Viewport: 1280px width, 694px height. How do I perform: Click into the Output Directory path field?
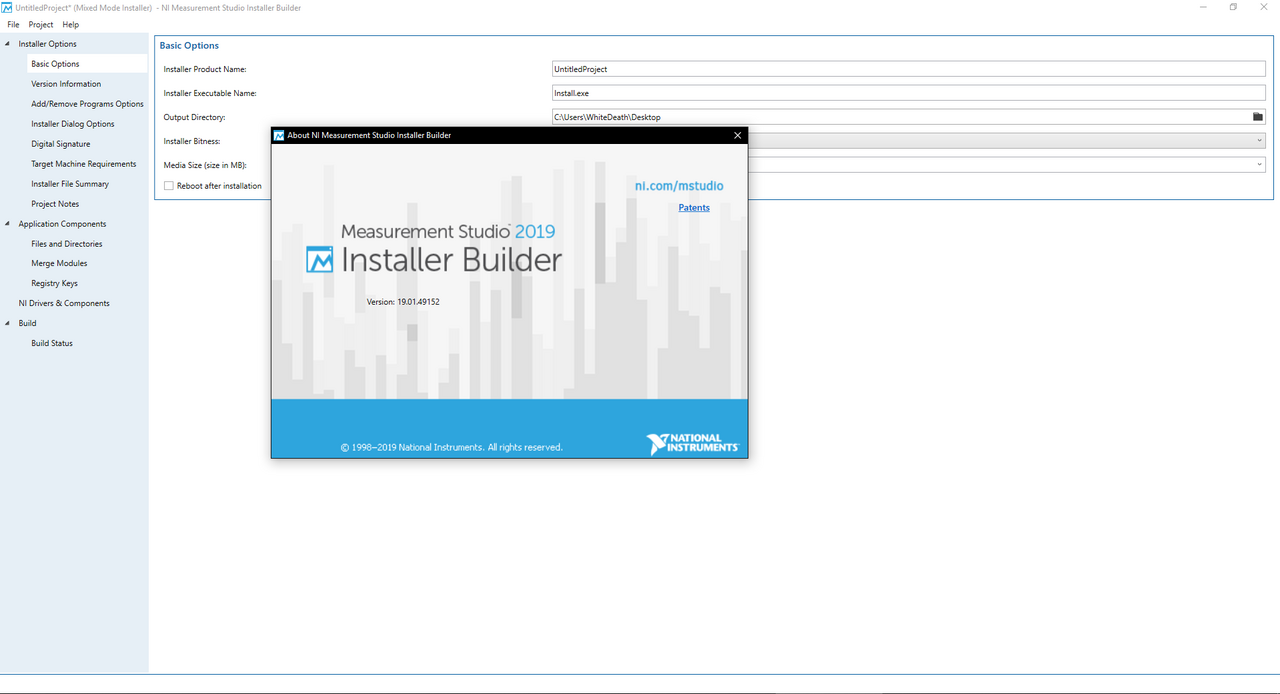click(900, 117)
